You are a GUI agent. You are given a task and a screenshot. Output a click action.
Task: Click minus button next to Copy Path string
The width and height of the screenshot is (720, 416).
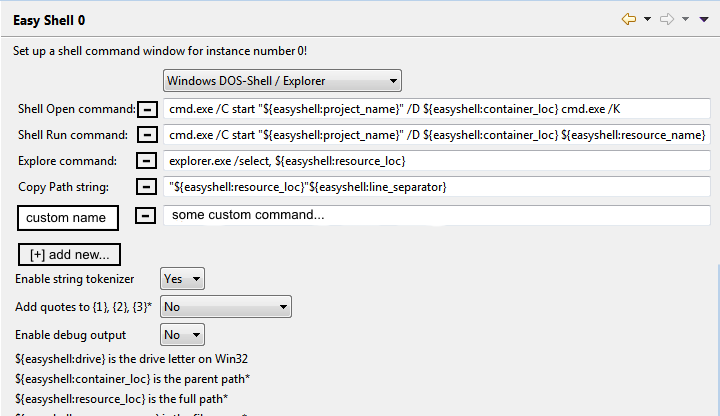pos(146,187)
